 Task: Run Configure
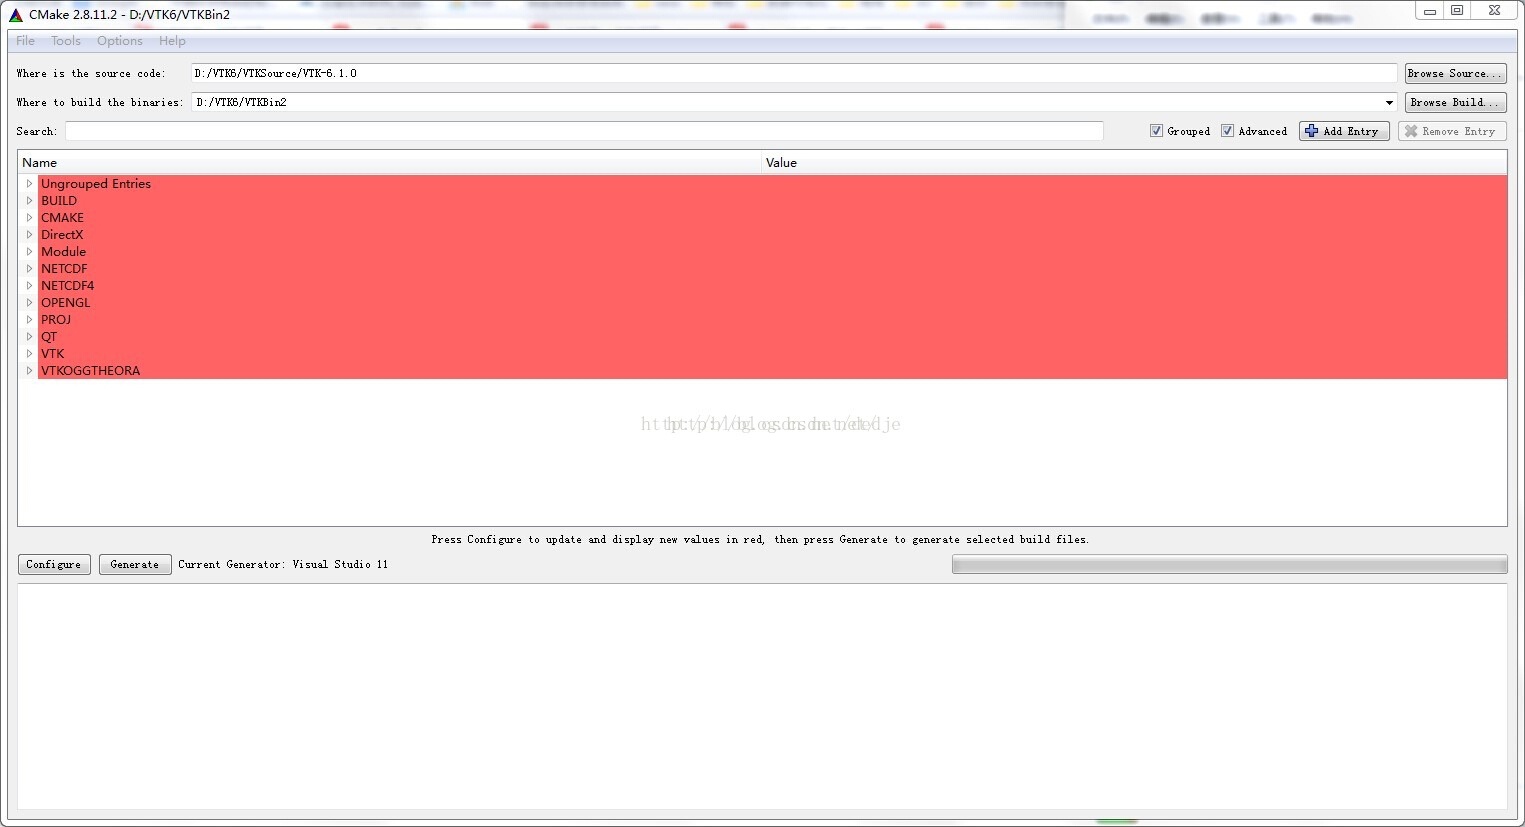[54, 565]
